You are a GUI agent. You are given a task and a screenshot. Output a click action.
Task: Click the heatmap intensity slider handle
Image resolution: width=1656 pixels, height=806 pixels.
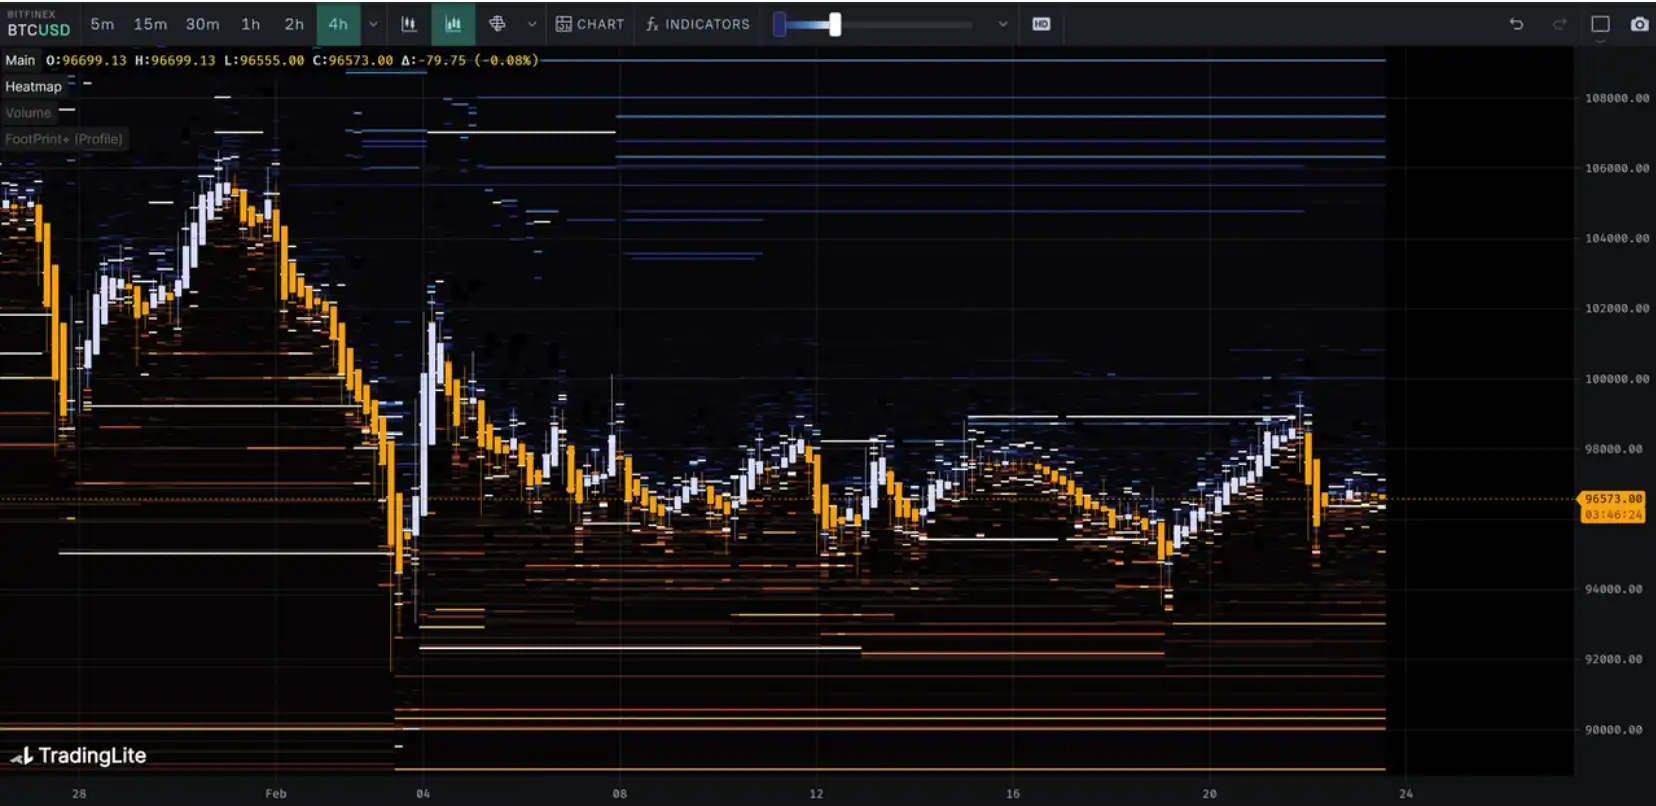click(835, 24)
